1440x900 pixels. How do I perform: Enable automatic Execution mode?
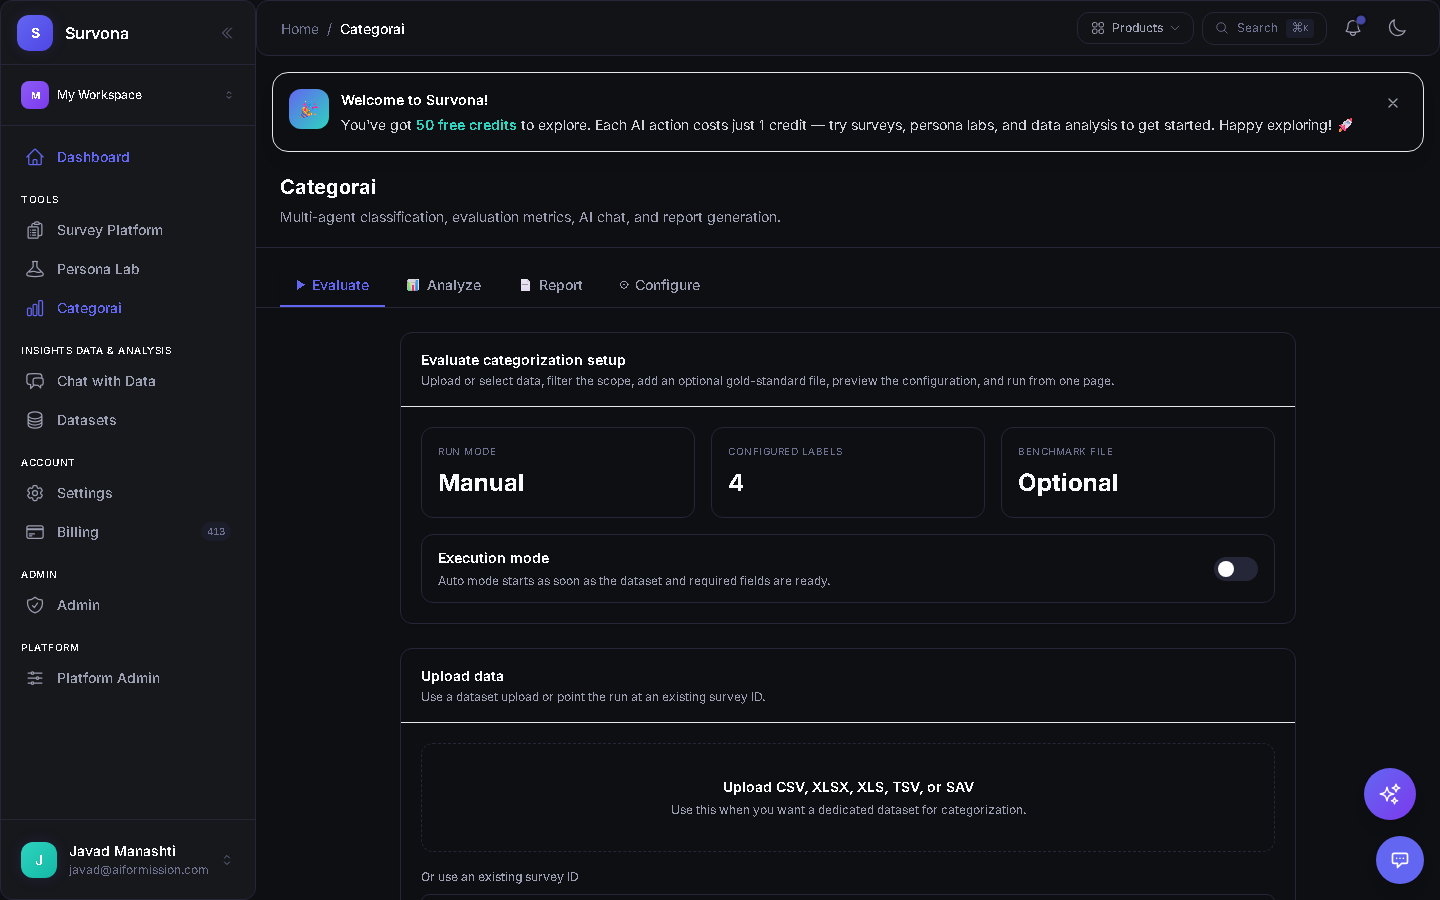point(1236,568)
